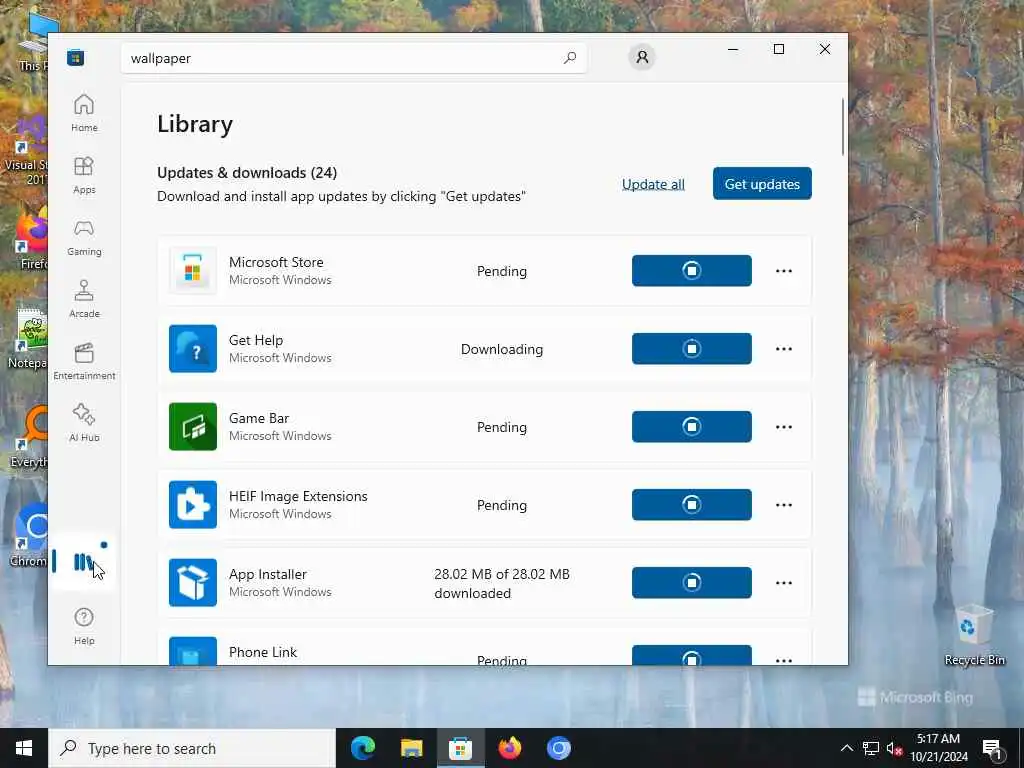
Task: Click the Microsoft Store app icon
Action: [193, 270]
